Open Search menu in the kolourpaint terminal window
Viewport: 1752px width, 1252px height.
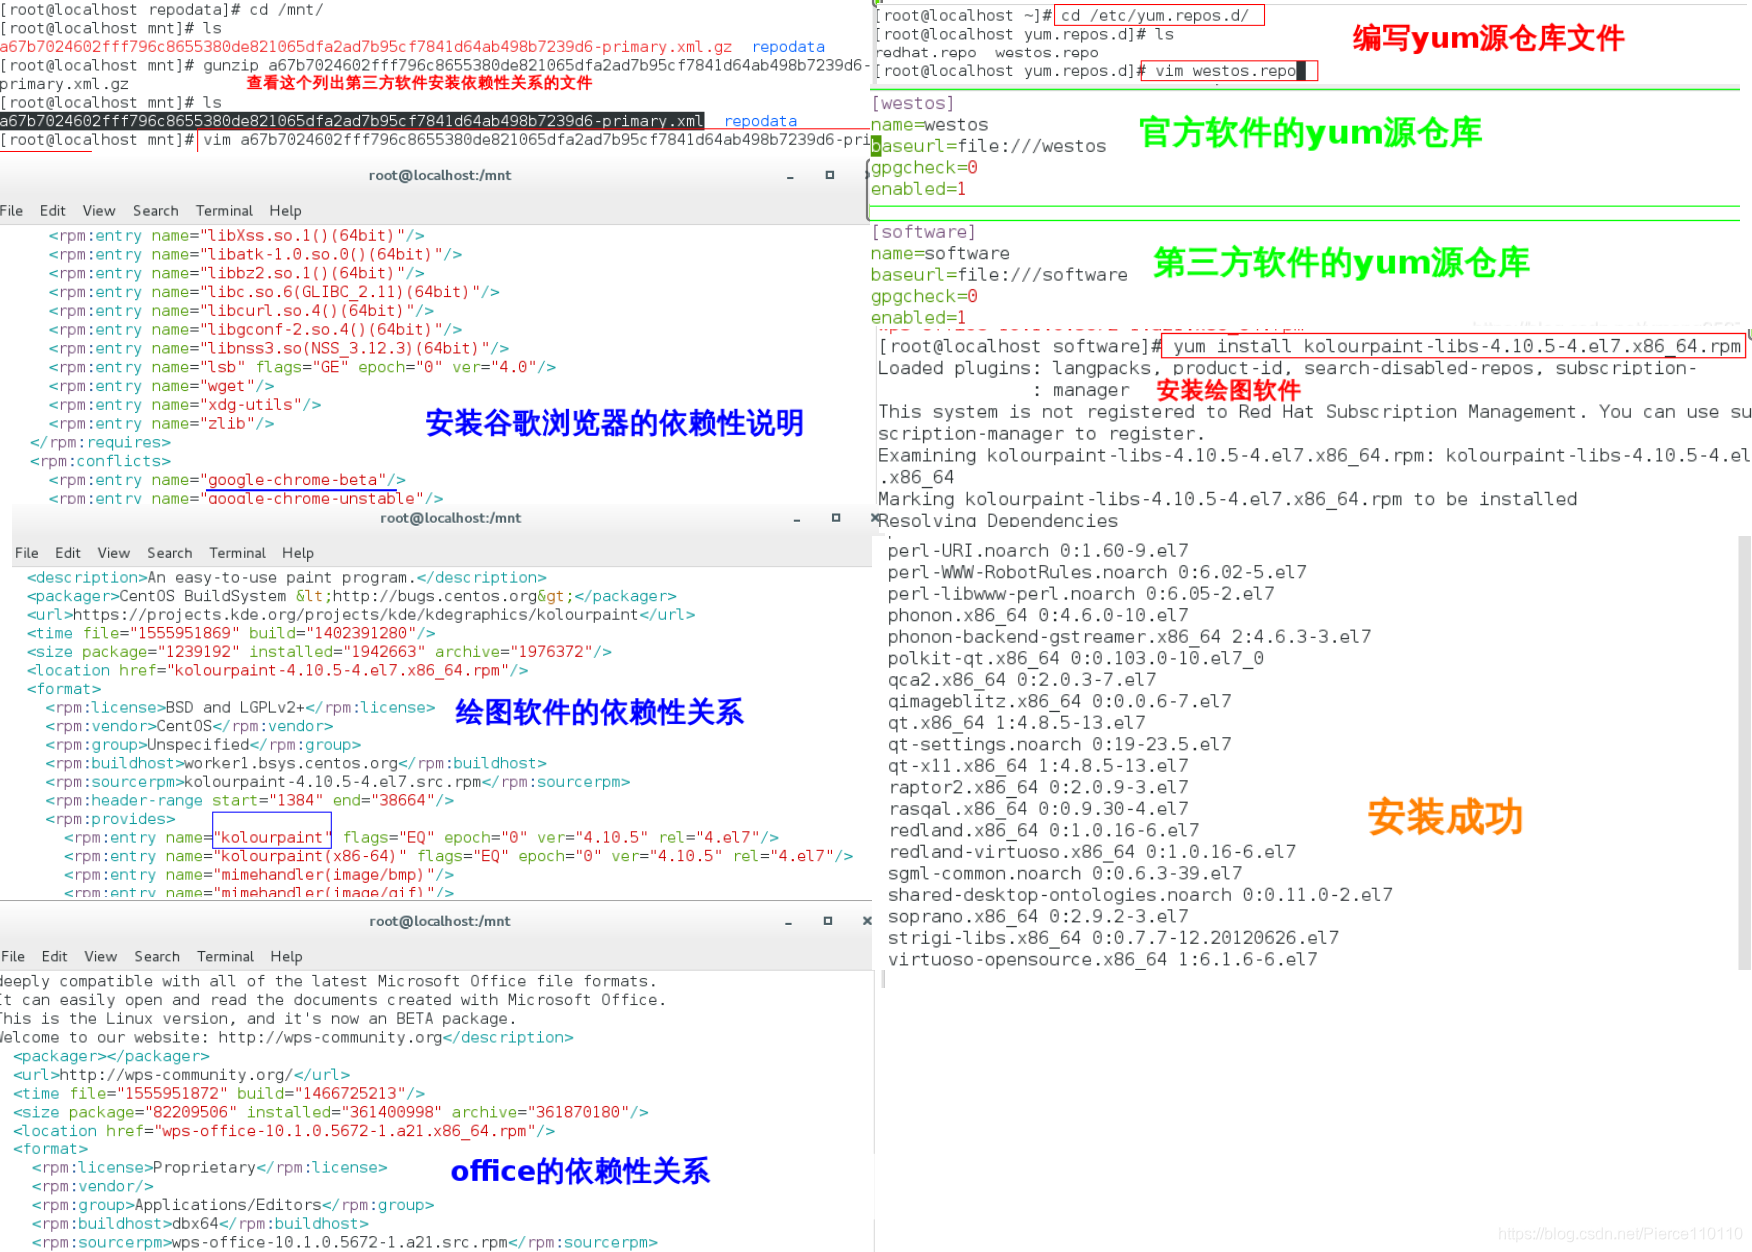click(170, 553)
